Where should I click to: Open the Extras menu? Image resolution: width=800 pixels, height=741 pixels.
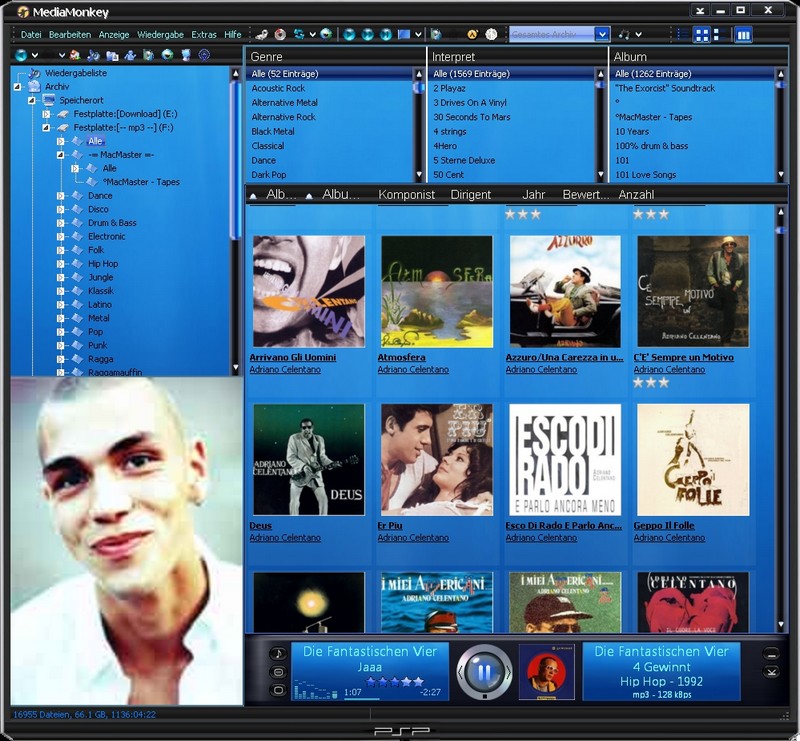click(x=204, y=35)
